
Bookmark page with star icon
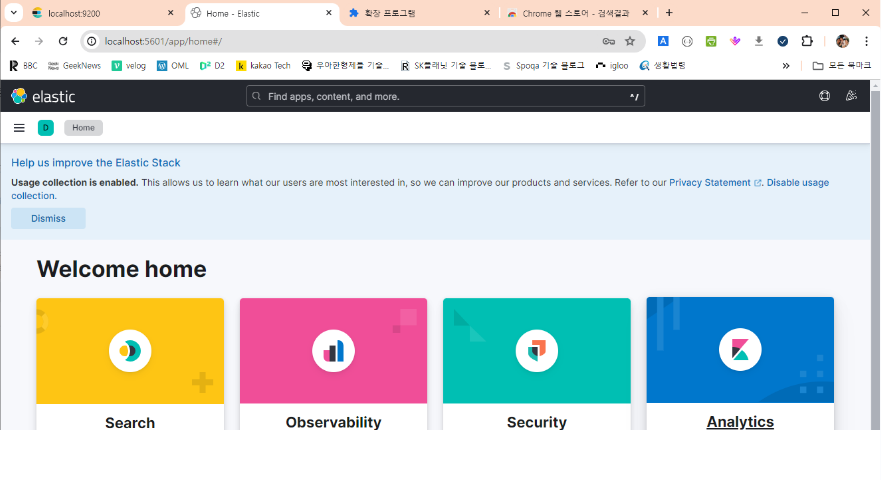point(630,41)
